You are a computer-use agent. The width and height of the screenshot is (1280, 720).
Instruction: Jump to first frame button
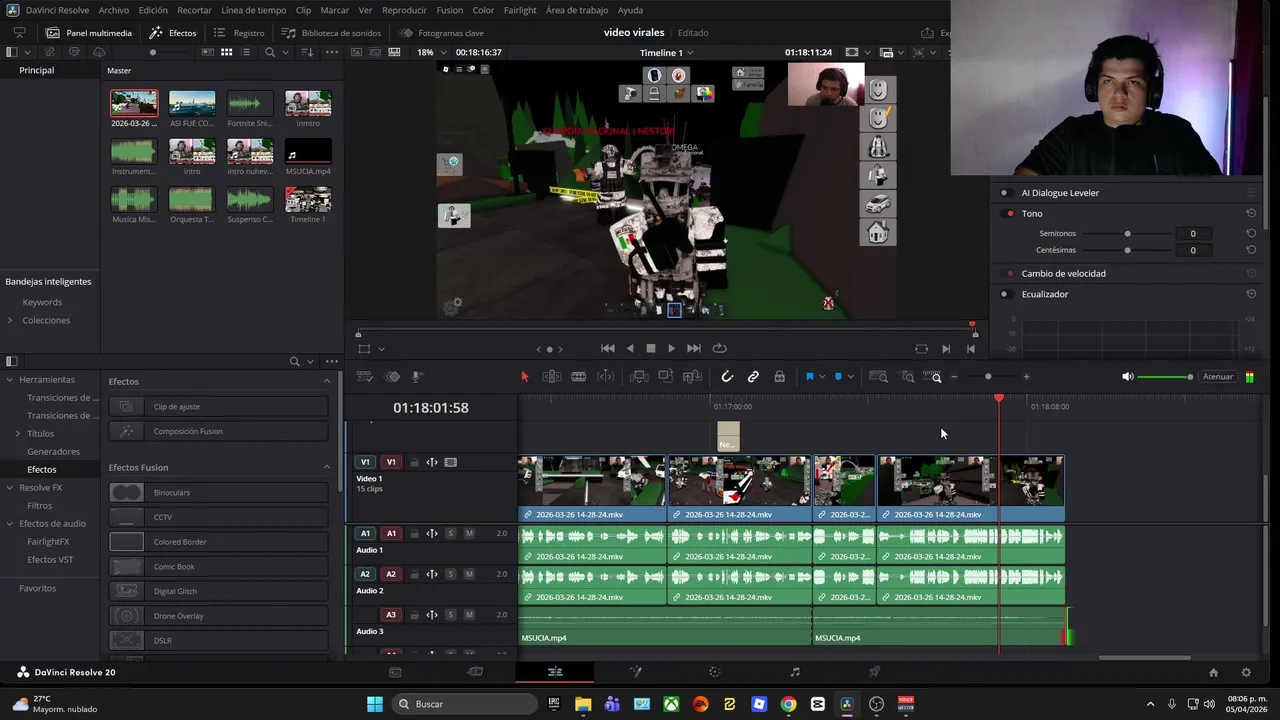pos(607,348)
